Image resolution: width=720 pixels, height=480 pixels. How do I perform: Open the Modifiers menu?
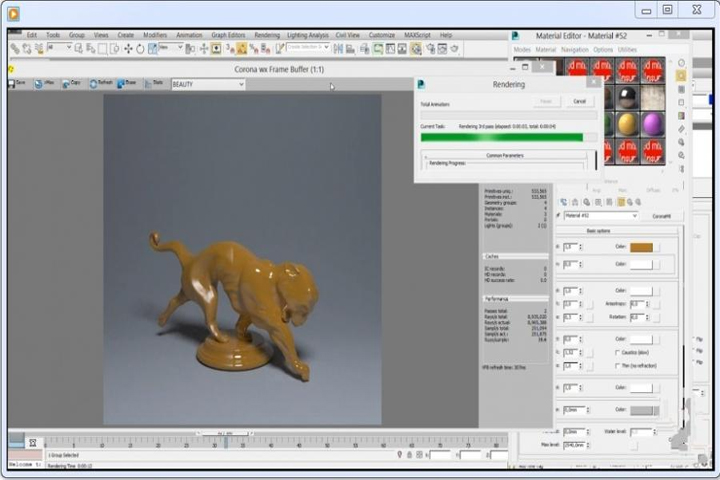pos(155,35)
